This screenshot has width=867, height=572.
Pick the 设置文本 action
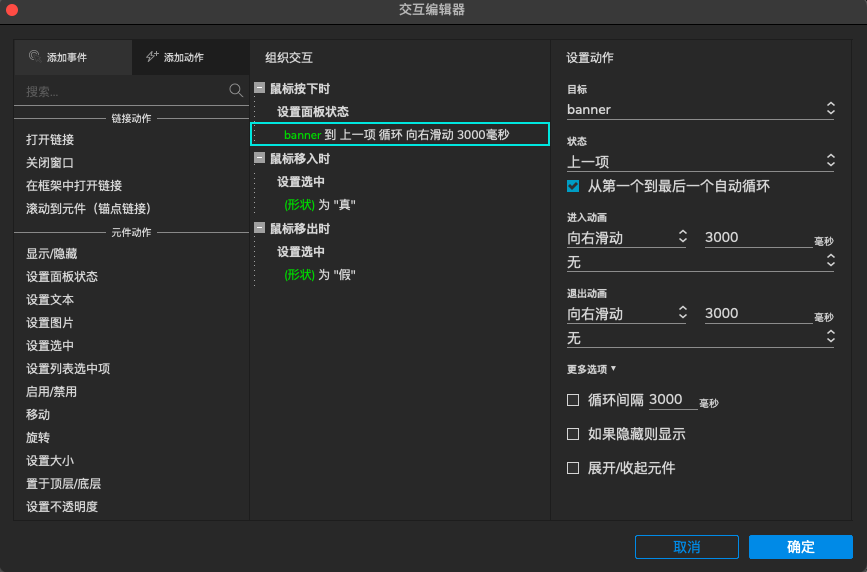[50, 299]
